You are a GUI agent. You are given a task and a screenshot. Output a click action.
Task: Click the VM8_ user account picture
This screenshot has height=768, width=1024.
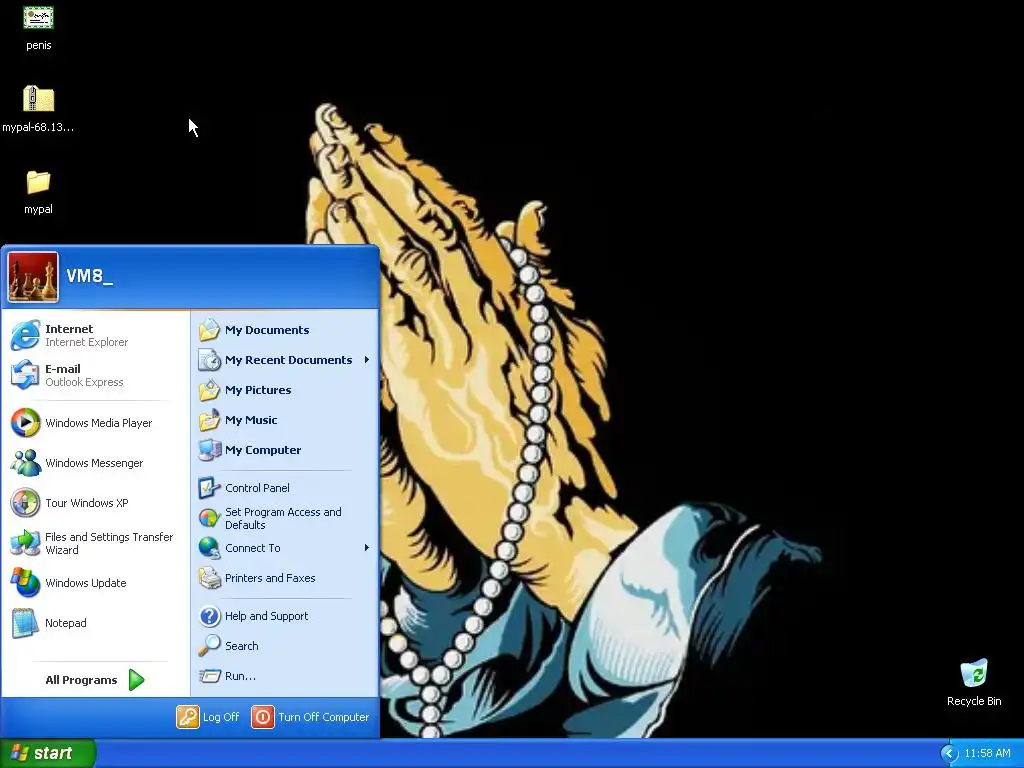(x=33, y=278)
